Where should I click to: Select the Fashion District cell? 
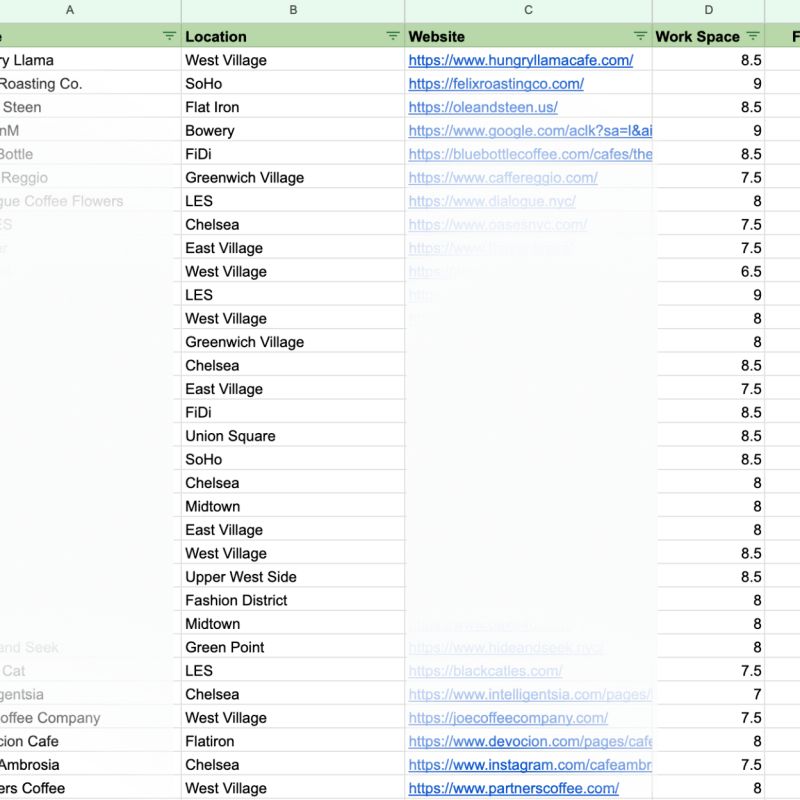pyautogui.click(x=293, y=600)
